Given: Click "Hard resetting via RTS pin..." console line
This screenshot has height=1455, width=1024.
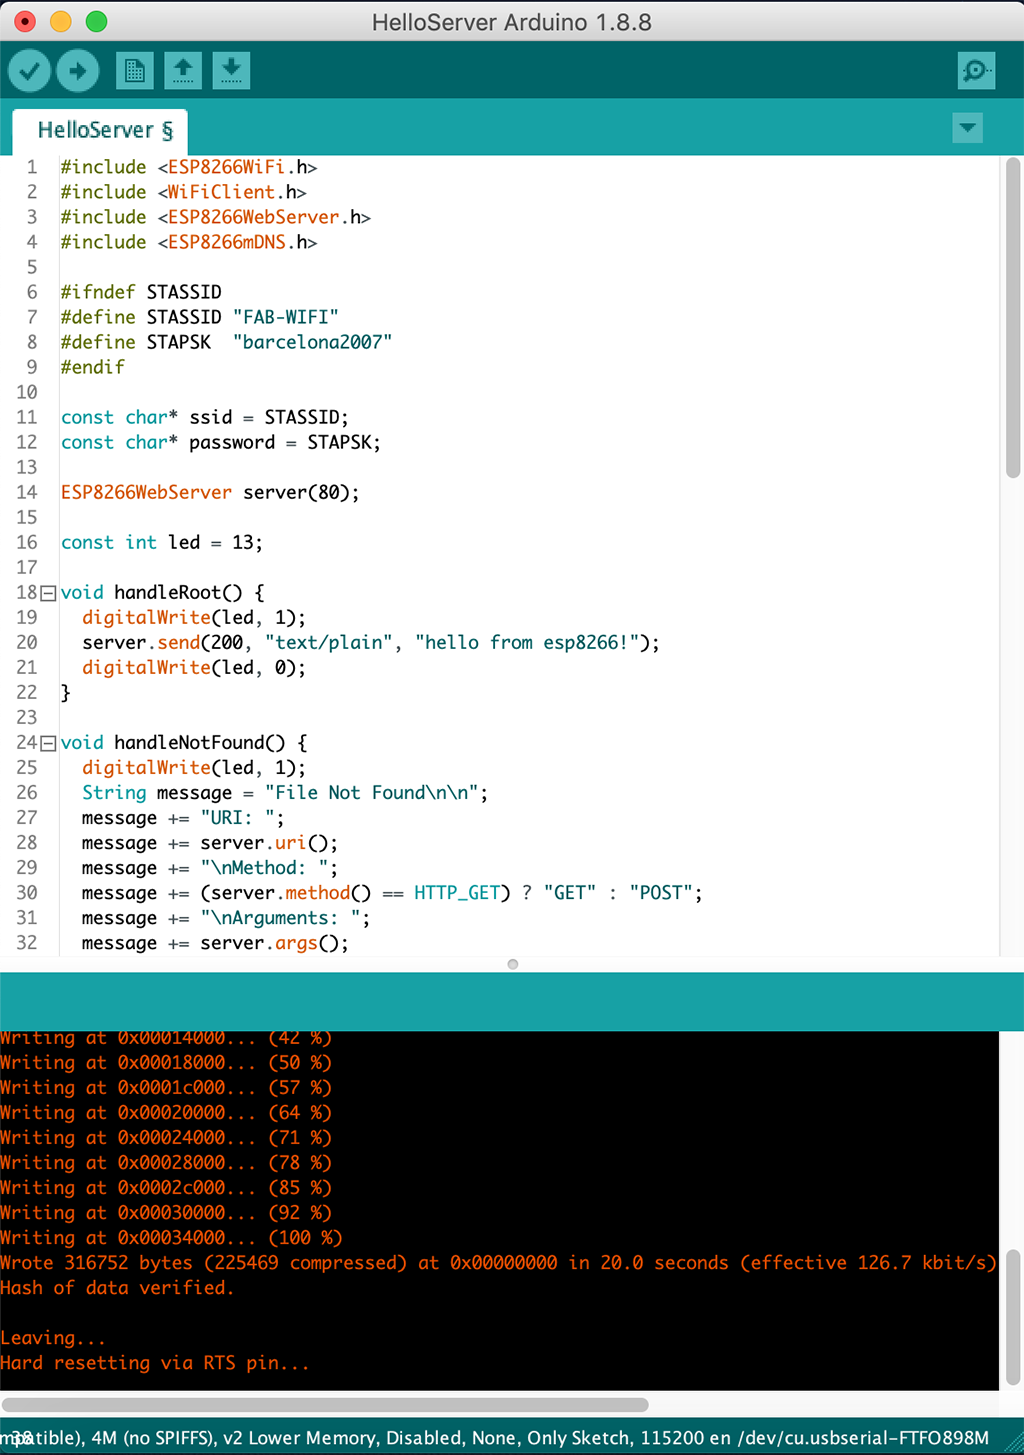Looking at the screenshot, I should tap(155, 1362).
